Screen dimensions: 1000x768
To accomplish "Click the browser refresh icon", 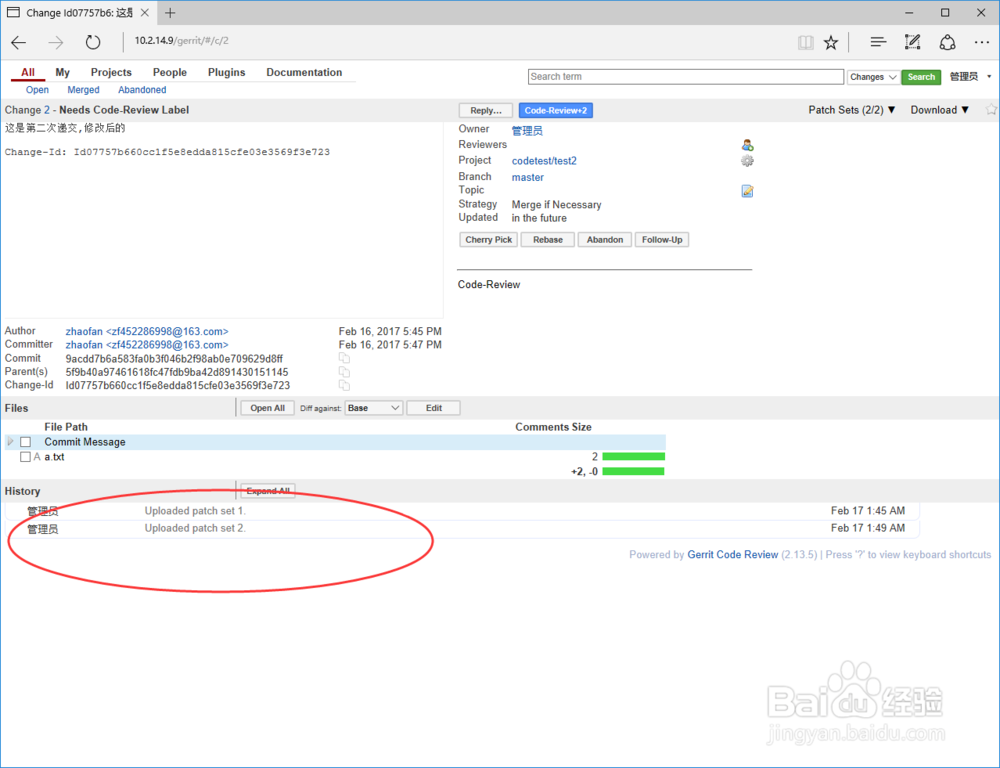I will 93,41.
